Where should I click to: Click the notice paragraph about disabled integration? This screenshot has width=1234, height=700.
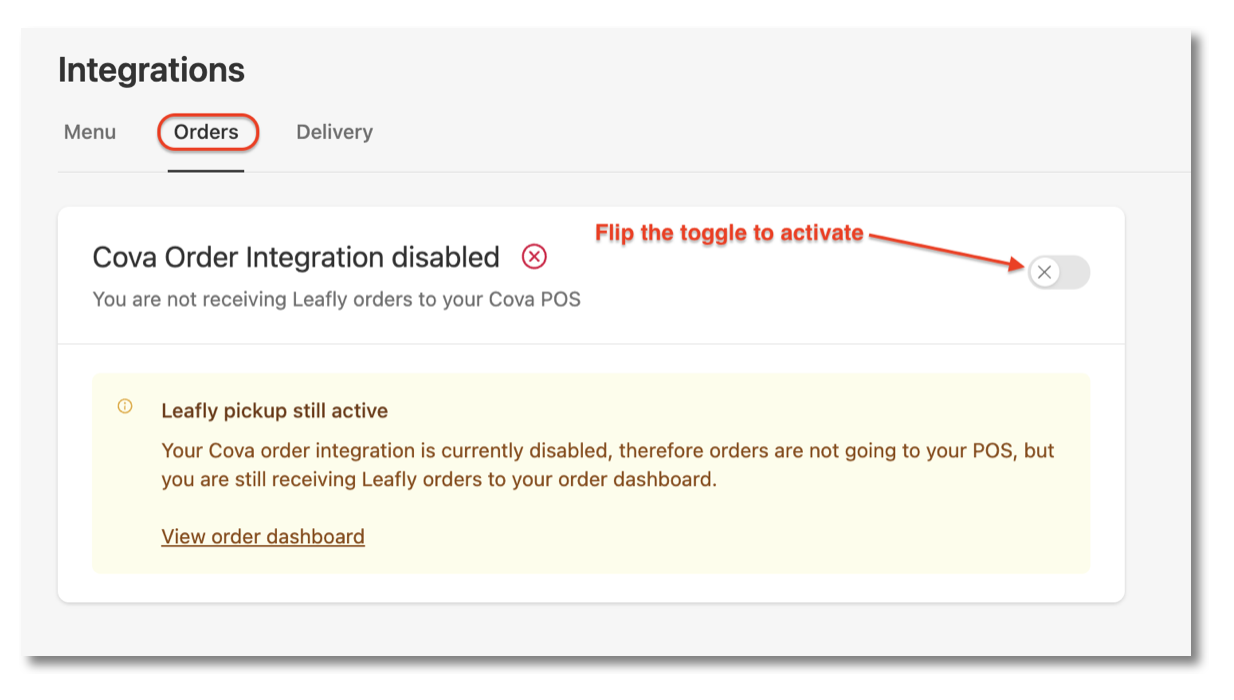(608, 465)
